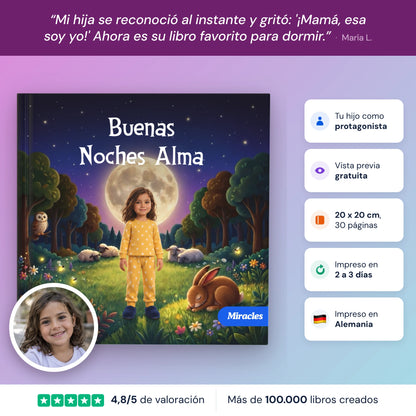Click the sleeping brown rabbit illustration
The image size is (416, 416).
pyautogui.click(x=214, y=289)
